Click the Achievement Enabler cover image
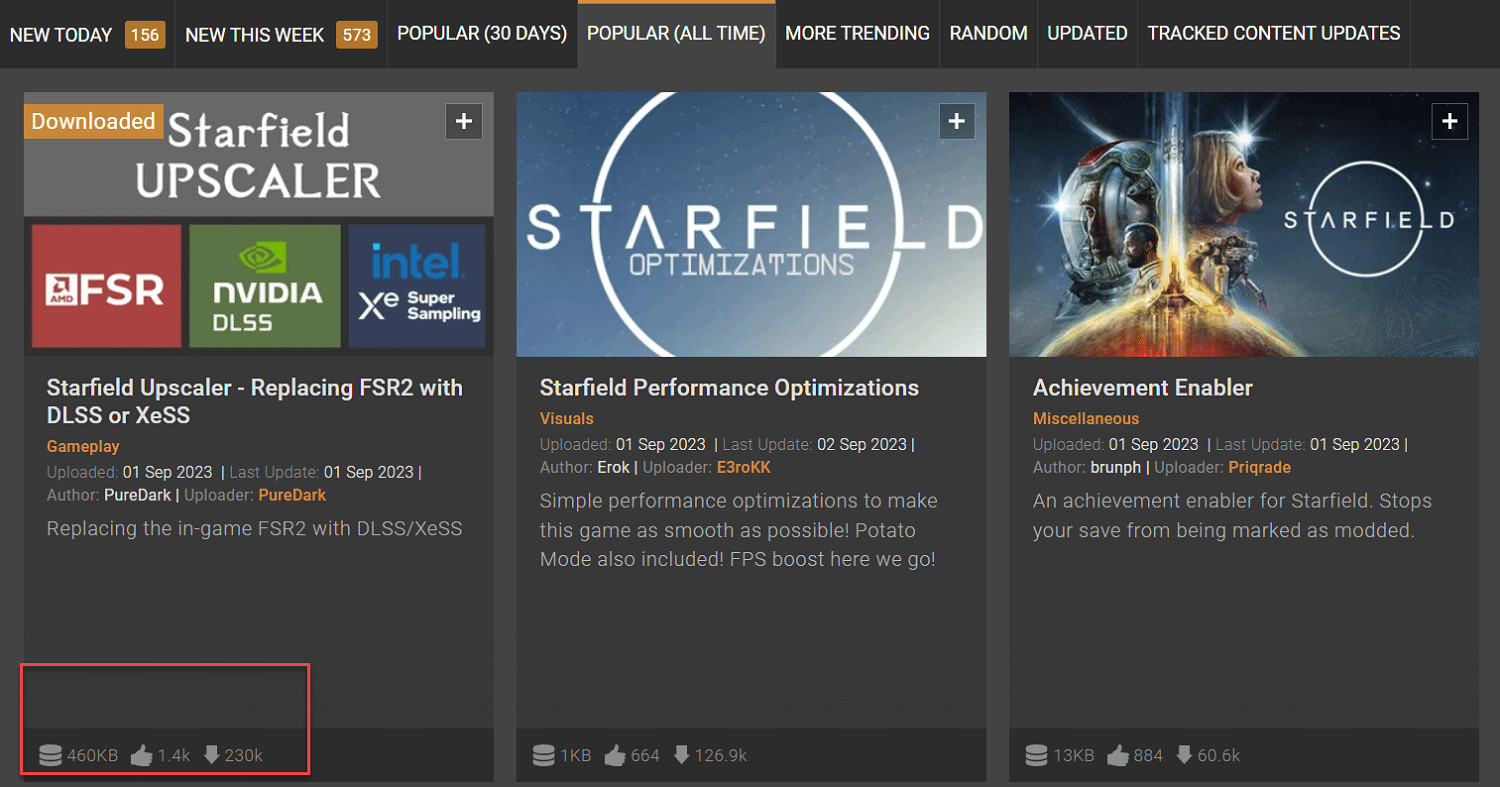The image size is (1500, 787). (x=1243, y=224)
